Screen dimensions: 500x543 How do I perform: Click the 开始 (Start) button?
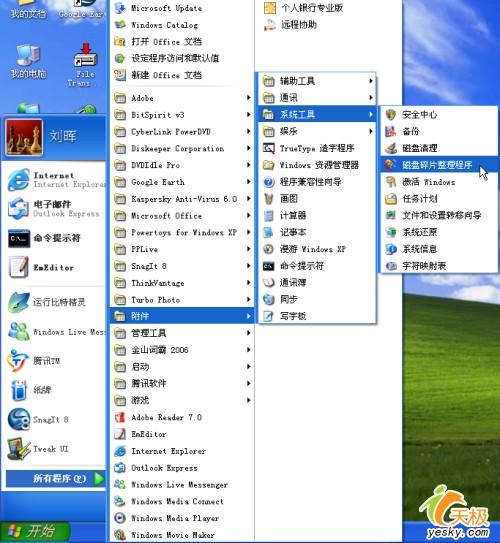(x=35, y=532)
